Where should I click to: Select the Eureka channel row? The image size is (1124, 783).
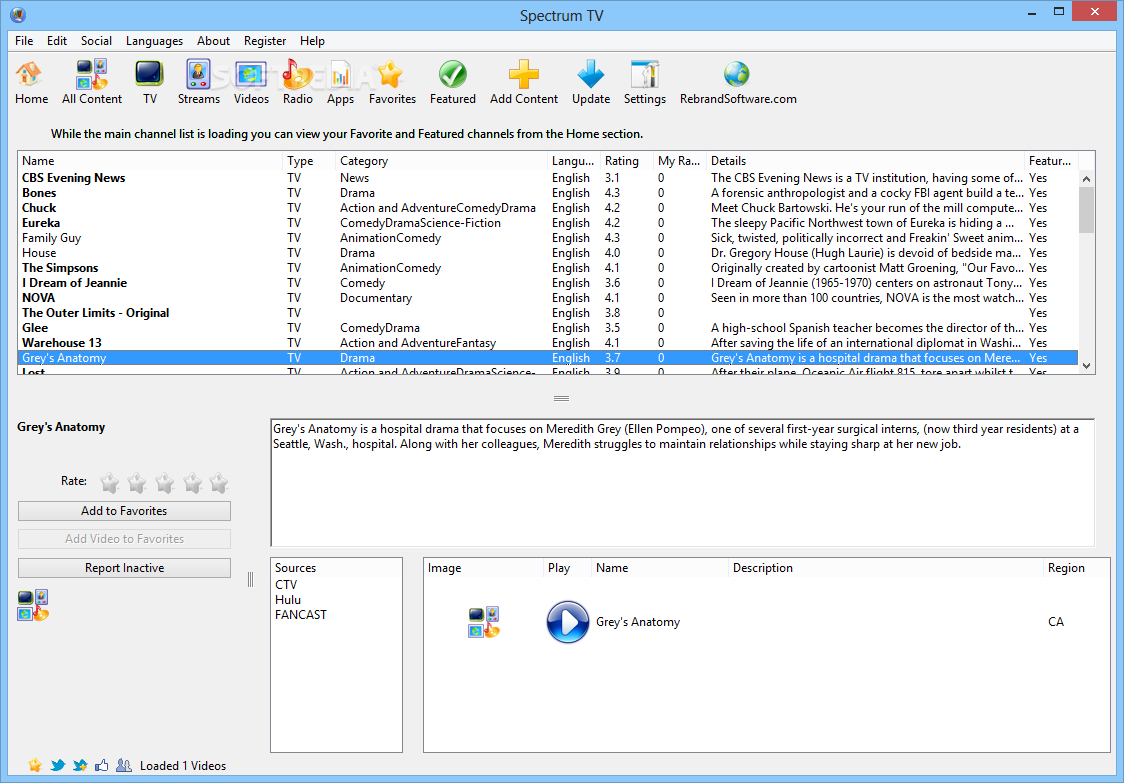pos(548,223)
